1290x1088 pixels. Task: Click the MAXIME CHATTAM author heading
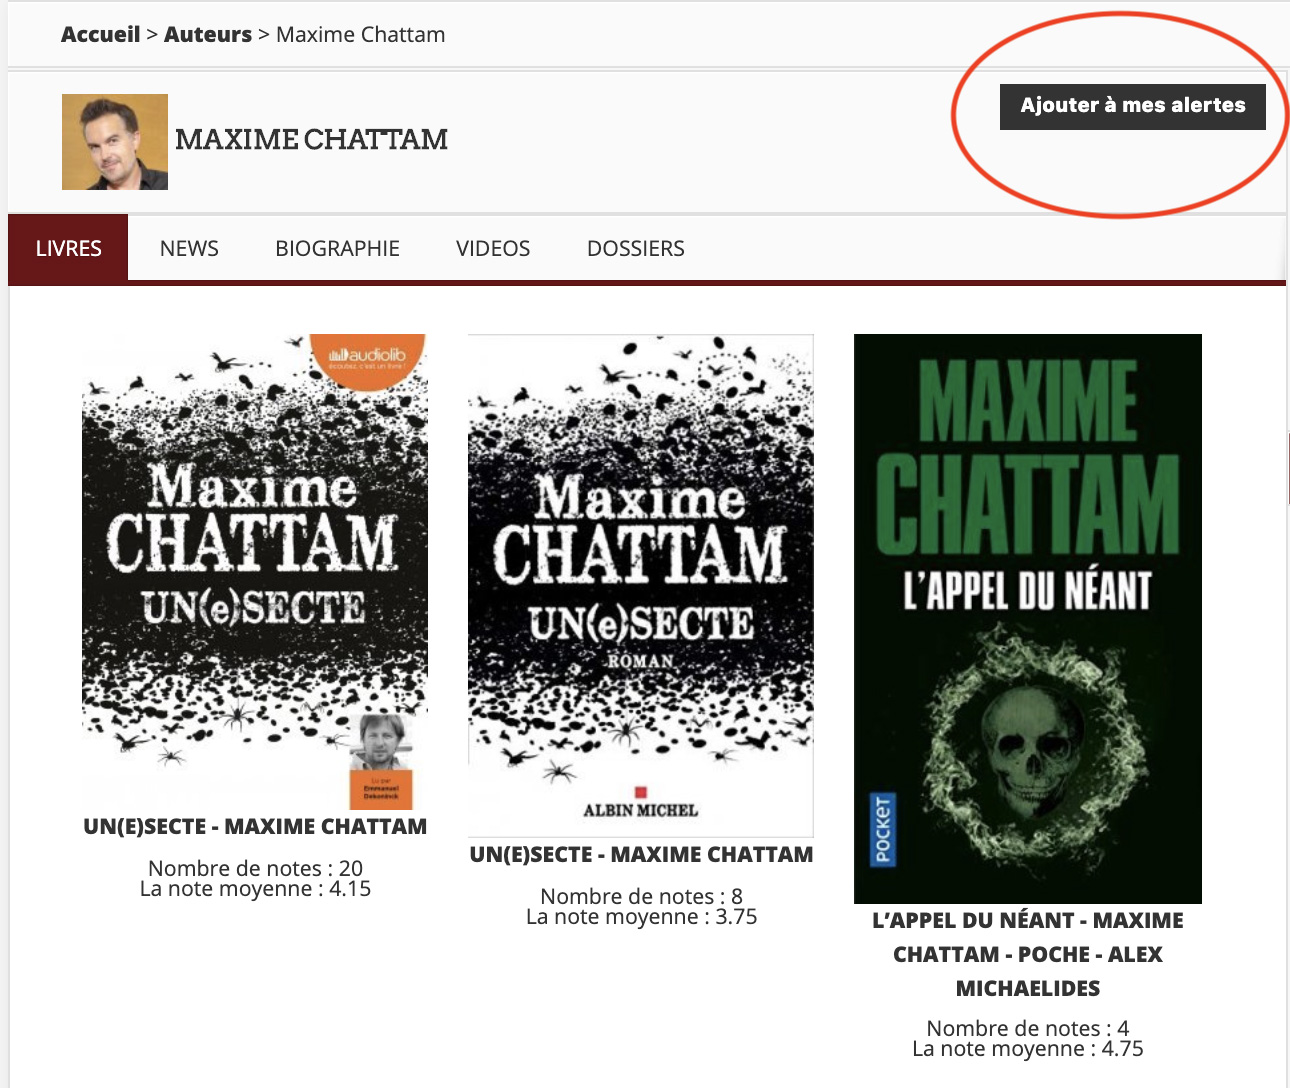coord(311,140)
